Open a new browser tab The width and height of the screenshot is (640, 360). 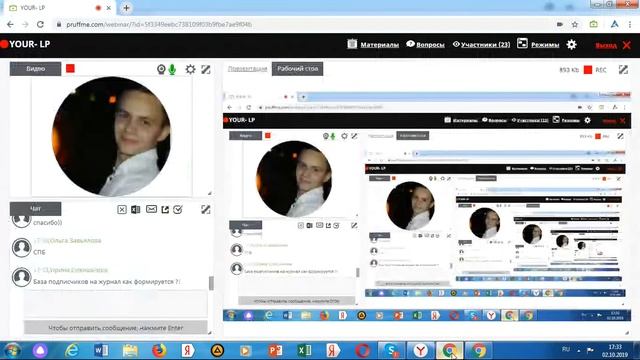tap(126, 8)
